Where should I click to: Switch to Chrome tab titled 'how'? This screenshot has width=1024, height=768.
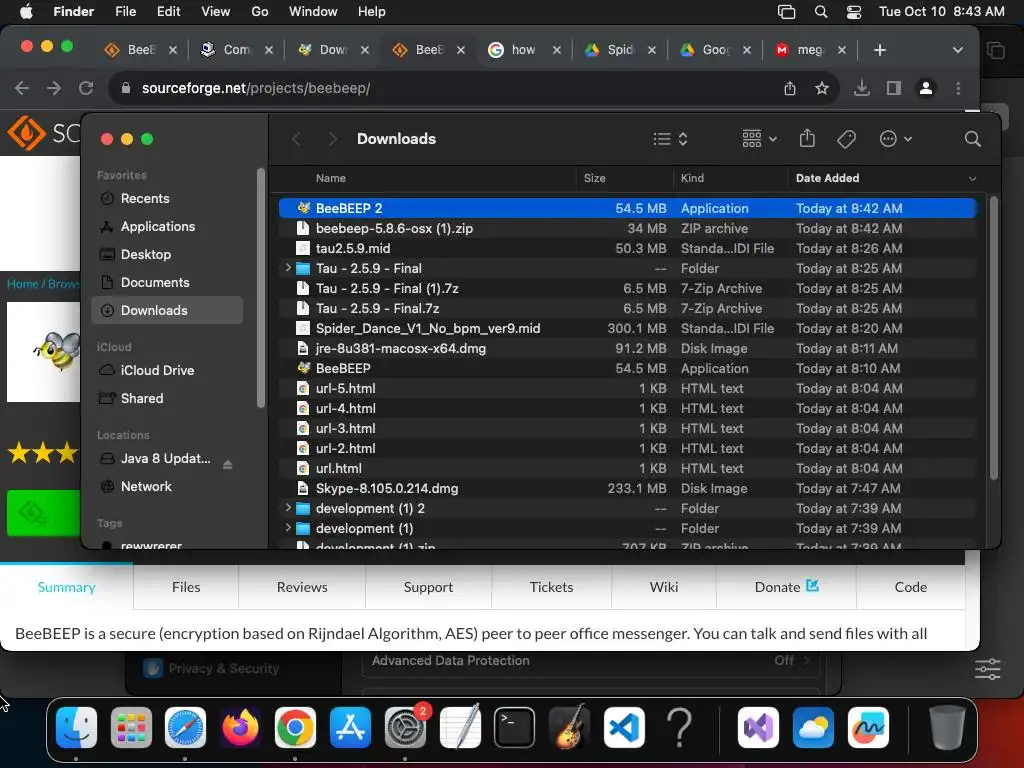pos(524,50)
